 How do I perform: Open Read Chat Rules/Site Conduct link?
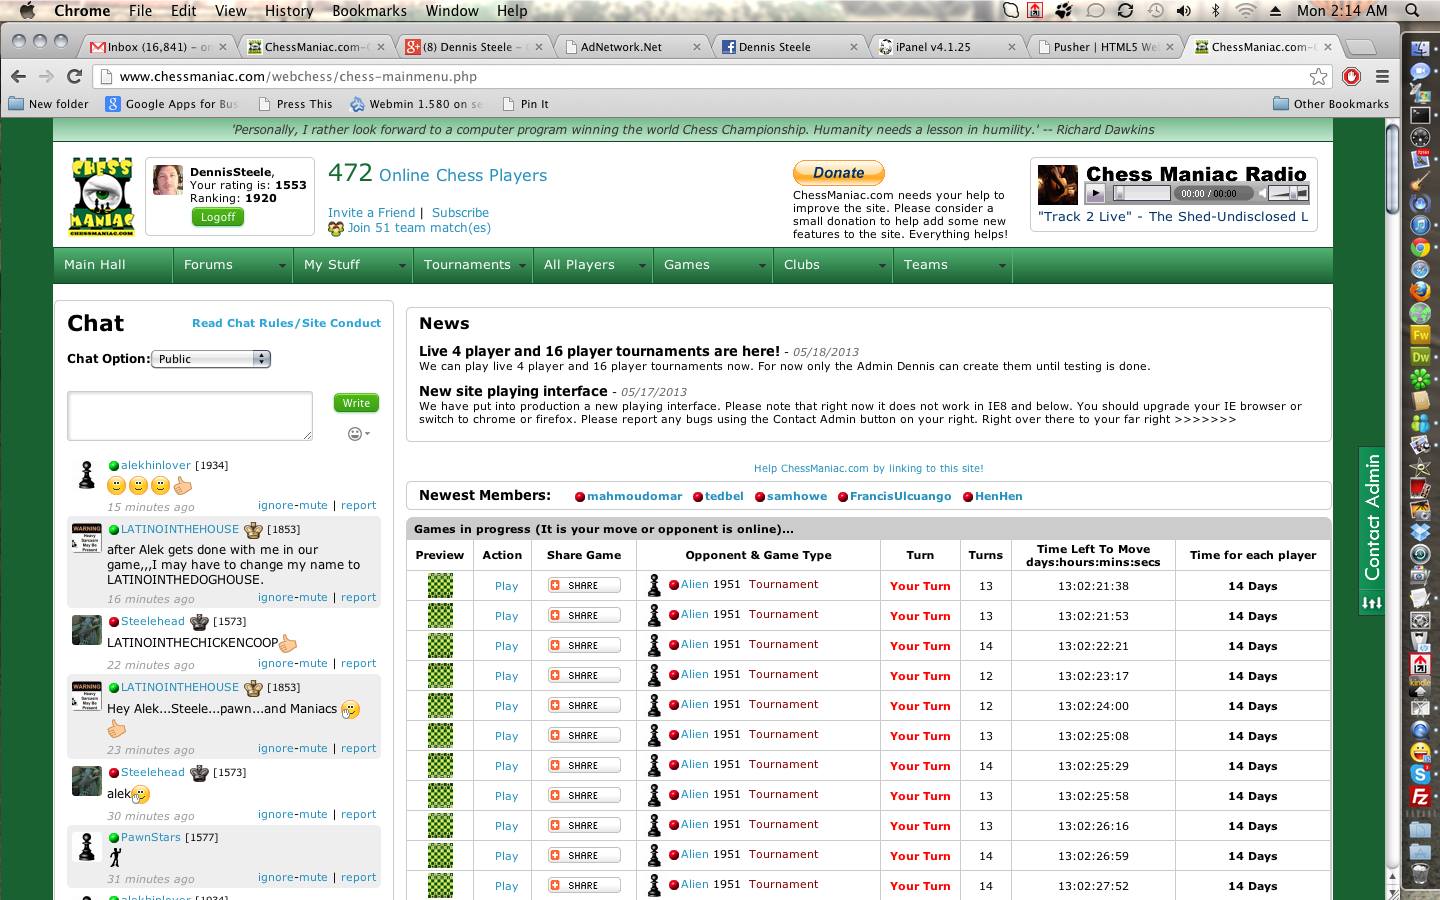click(x=286, y=323)
